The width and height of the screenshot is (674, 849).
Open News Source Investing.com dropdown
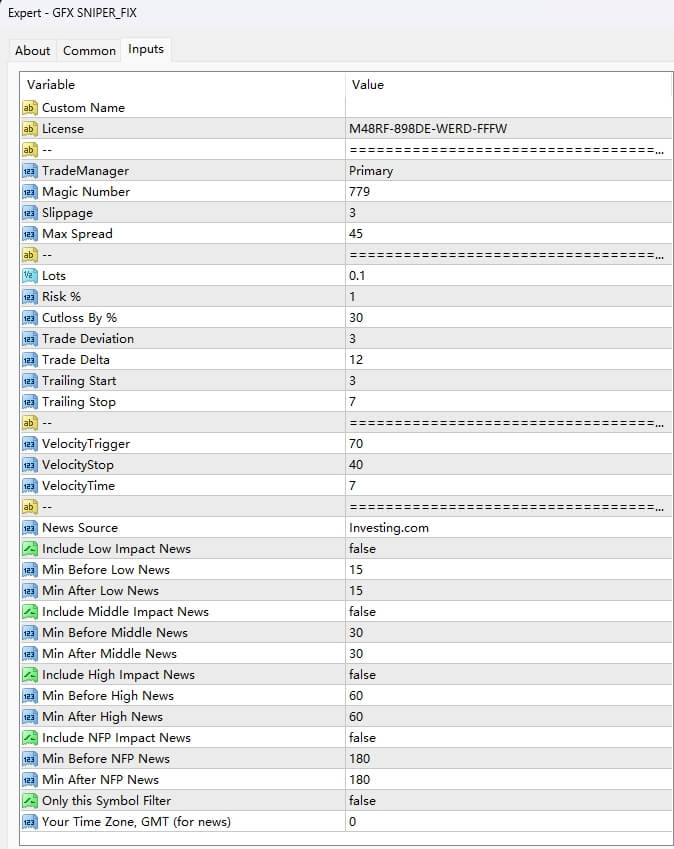pos(509,528)
